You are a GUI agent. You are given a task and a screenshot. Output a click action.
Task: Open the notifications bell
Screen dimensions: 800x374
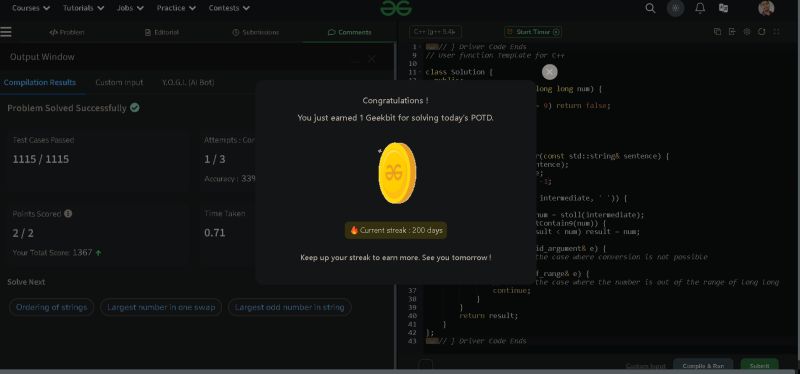[x=700, y=8]
